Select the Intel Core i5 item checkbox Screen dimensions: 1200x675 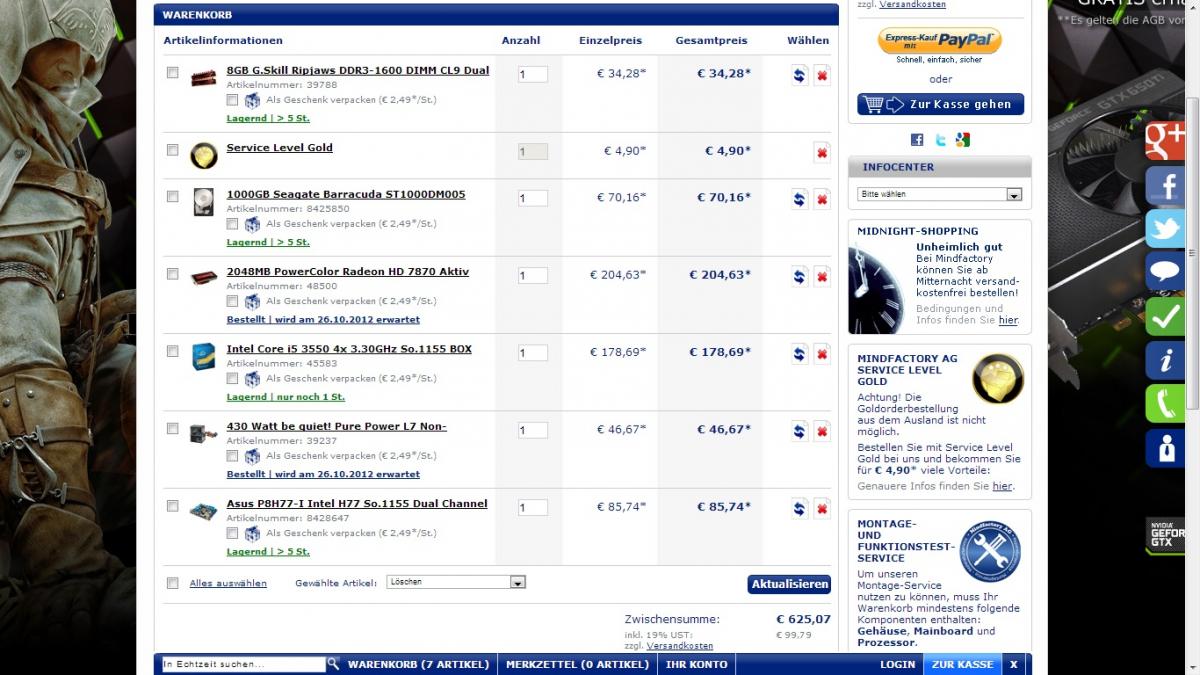pos(172,351)
